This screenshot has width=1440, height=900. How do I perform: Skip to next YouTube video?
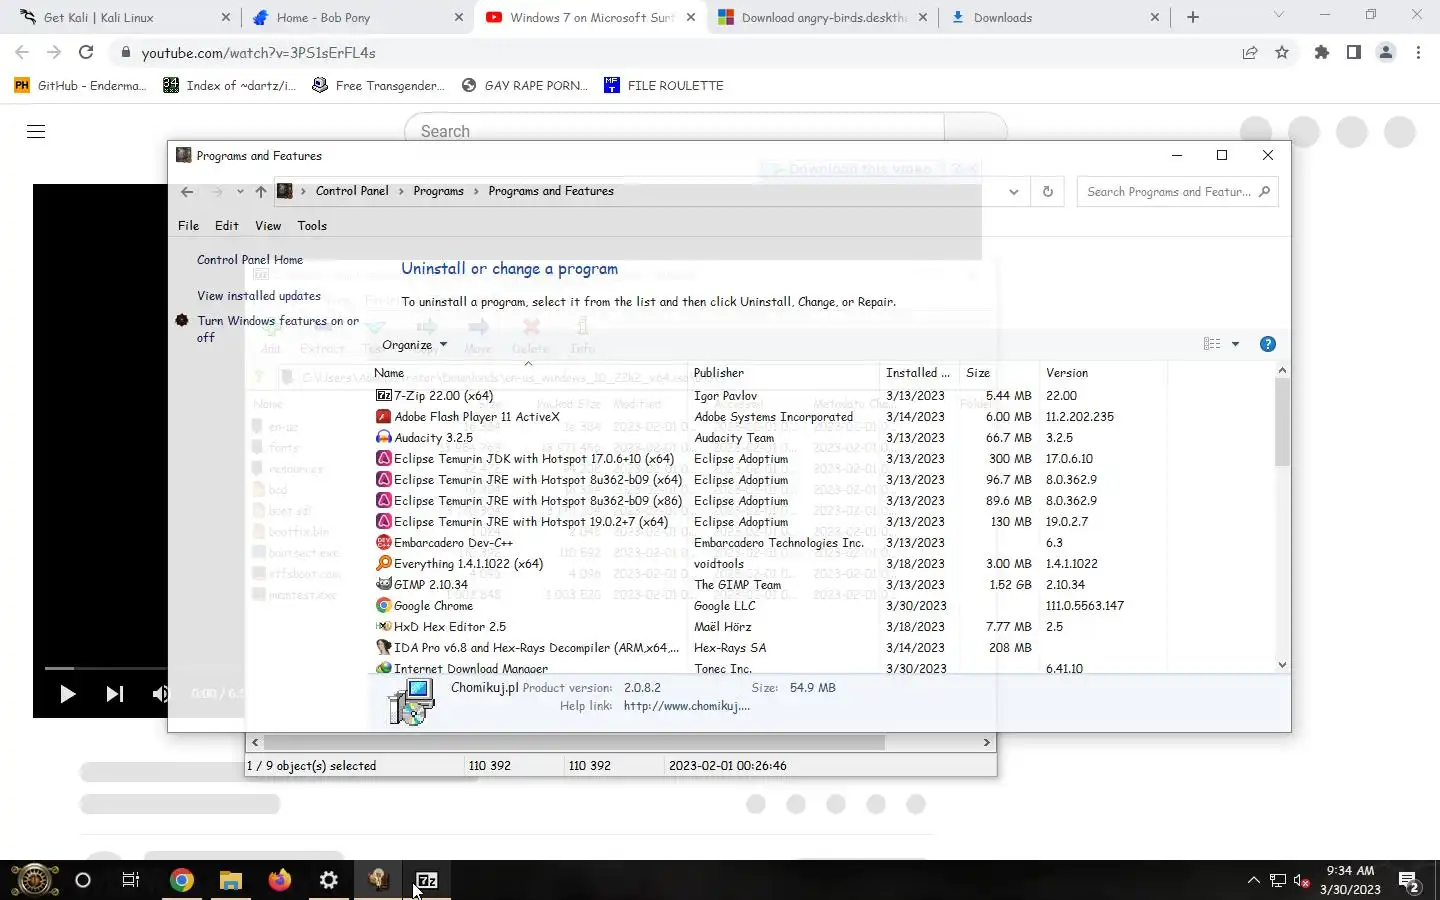115,694
